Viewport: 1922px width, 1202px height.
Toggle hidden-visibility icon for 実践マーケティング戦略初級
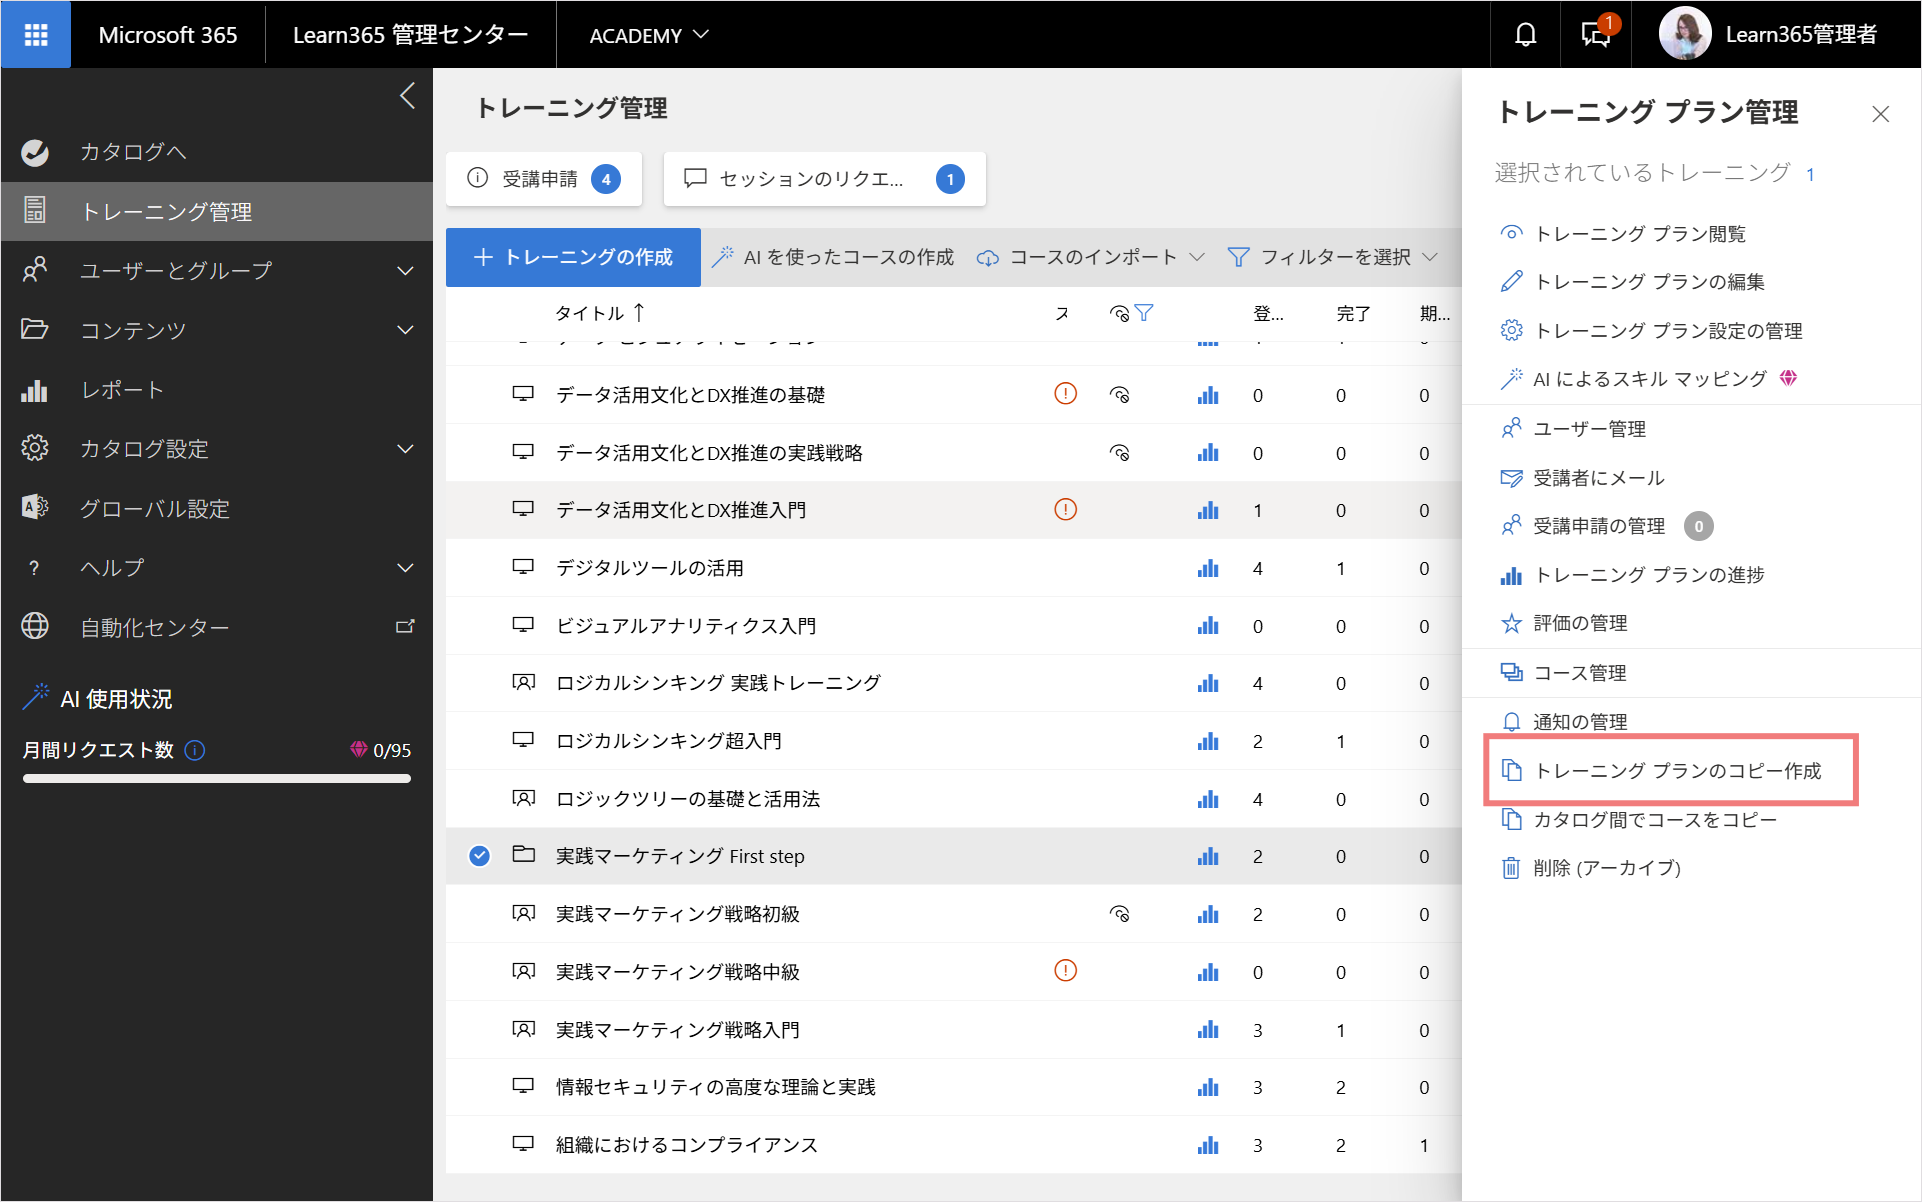click(1120, 914)
